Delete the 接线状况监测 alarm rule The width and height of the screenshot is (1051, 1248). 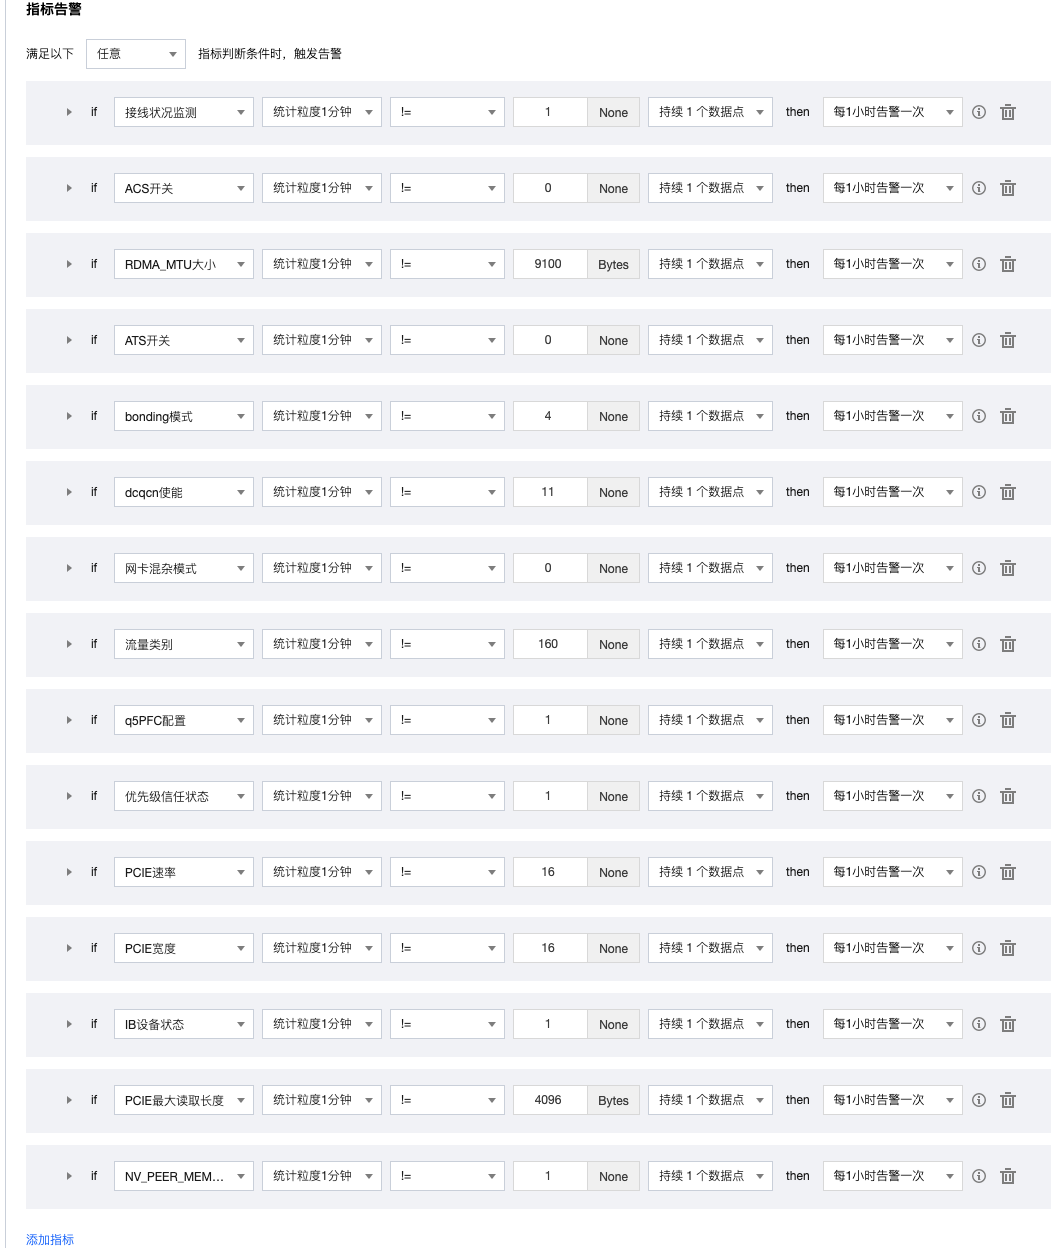click(x=1008, y=112)
